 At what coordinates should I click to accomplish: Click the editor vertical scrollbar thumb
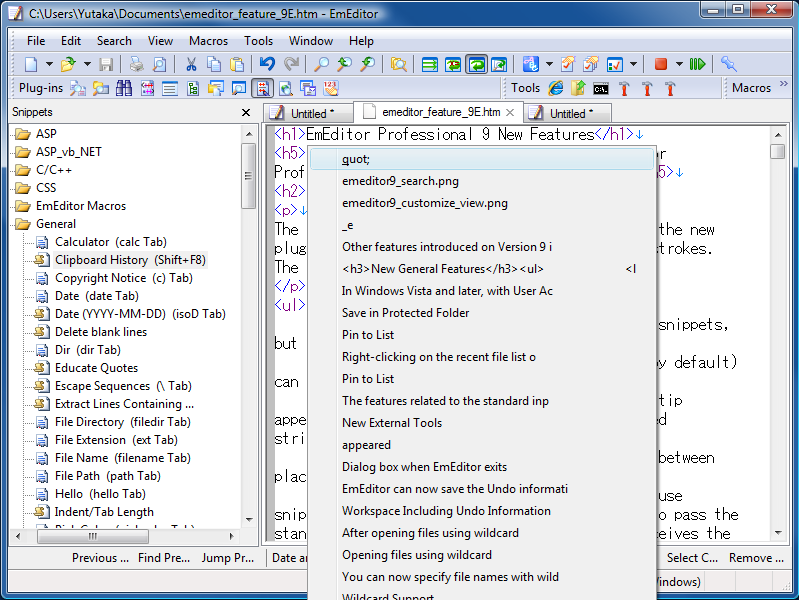tap(778, 152)
